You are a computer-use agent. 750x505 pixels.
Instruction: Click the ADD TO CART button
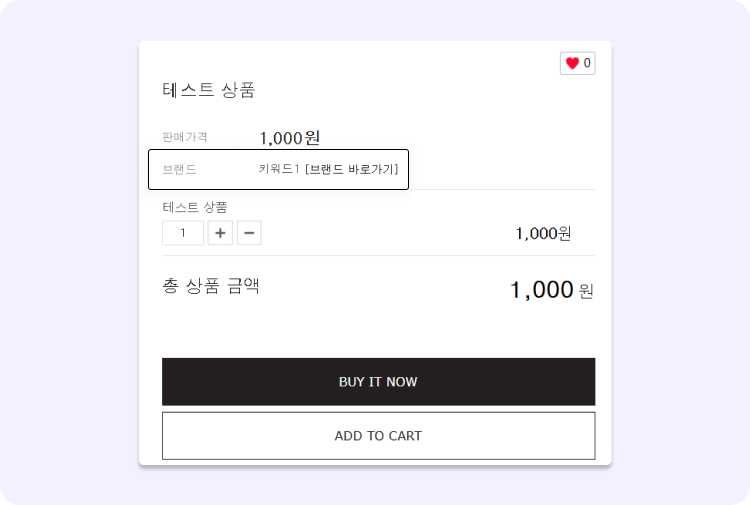[378, 436]
